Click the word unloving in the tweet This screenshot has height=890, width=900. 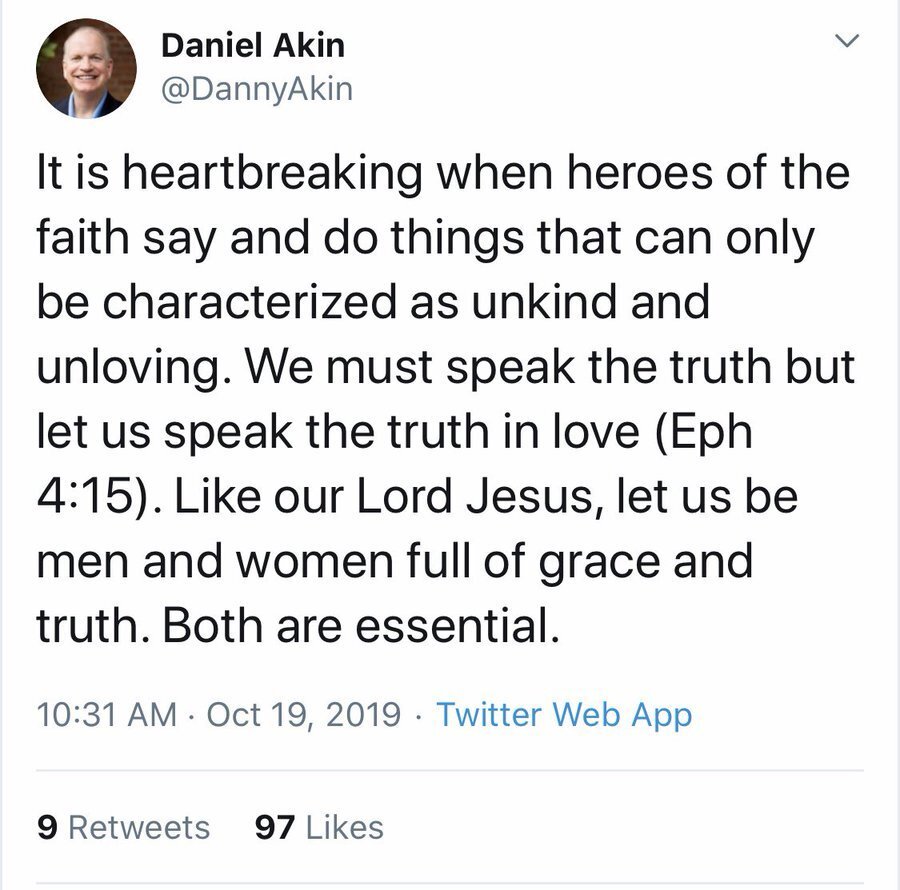[x=130, y=368]
